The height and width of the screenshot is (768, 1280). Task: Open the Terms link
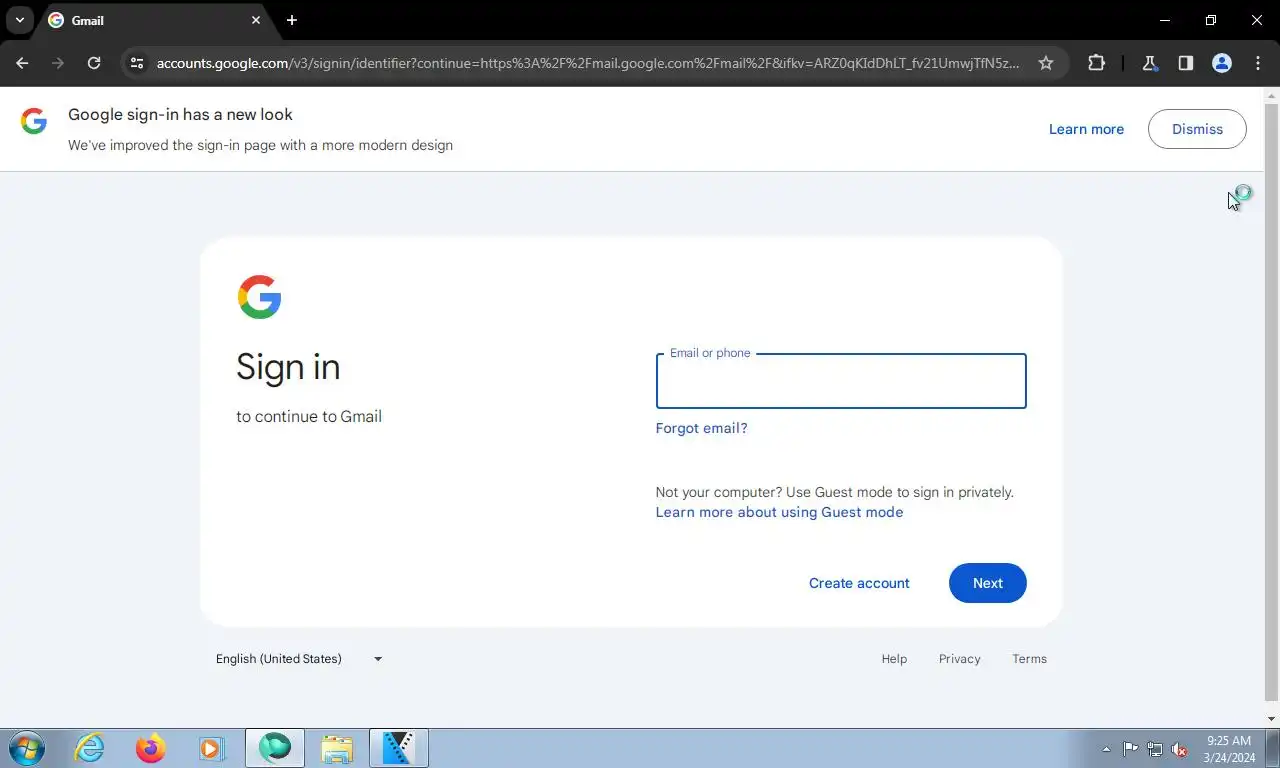[x=1029, y=659]
